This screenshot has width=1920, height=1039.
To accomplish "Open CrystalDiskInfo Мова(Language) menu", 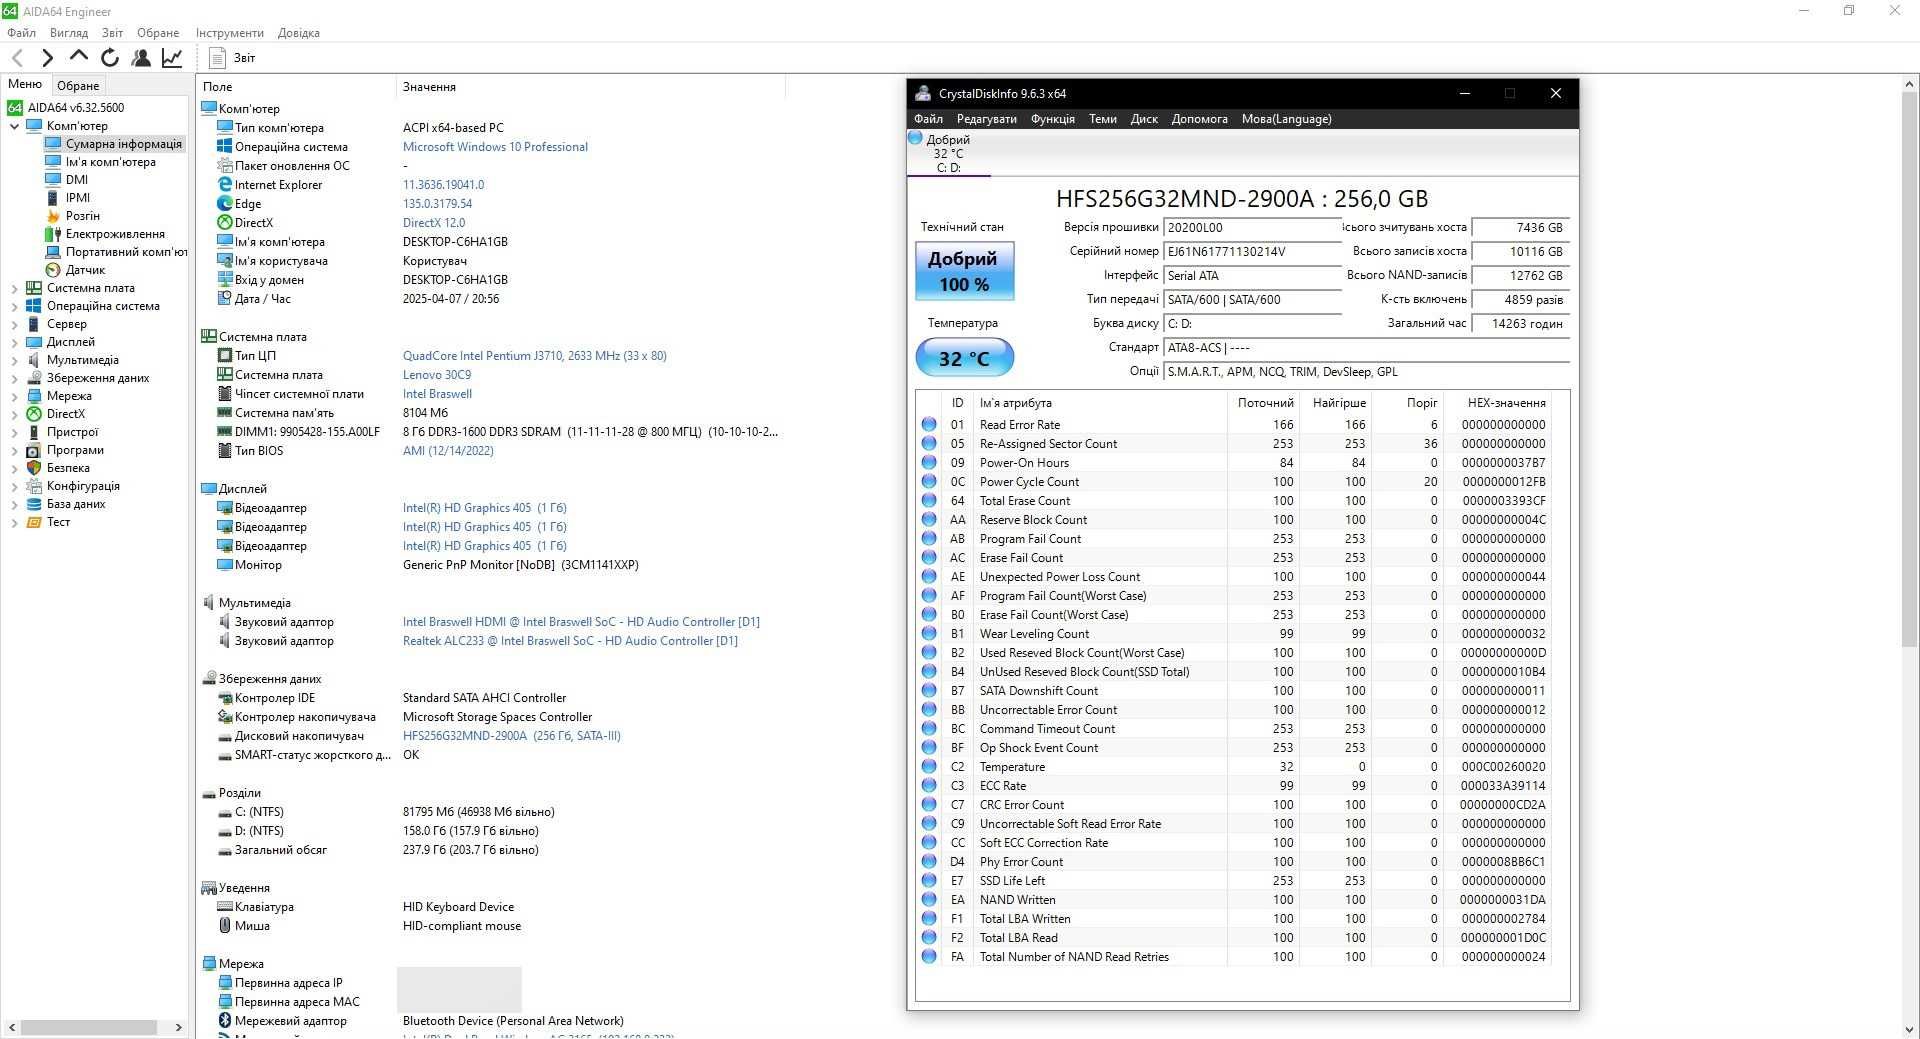I will pyautogui.click(x=1287, y=119).
